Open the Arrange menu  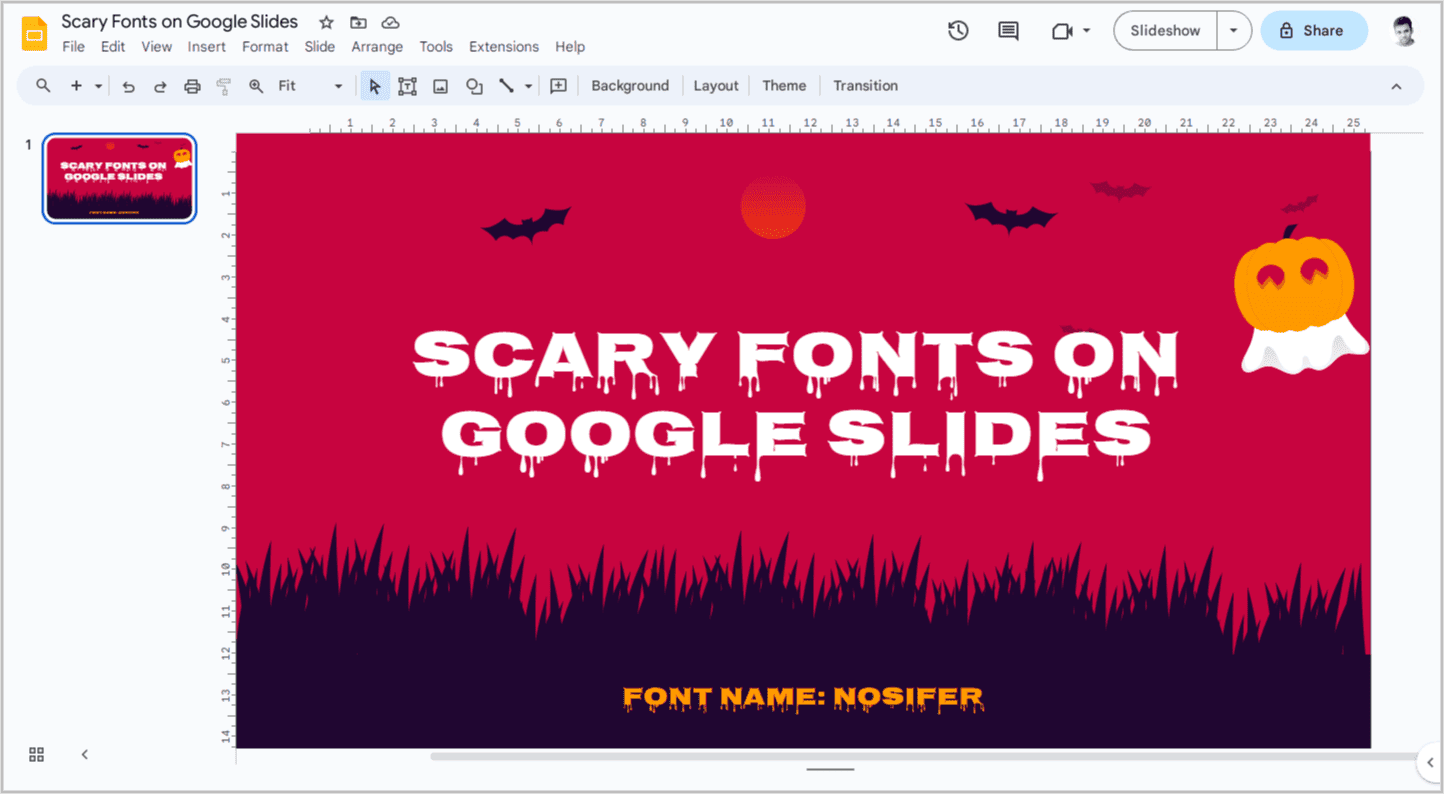[377, 47]
